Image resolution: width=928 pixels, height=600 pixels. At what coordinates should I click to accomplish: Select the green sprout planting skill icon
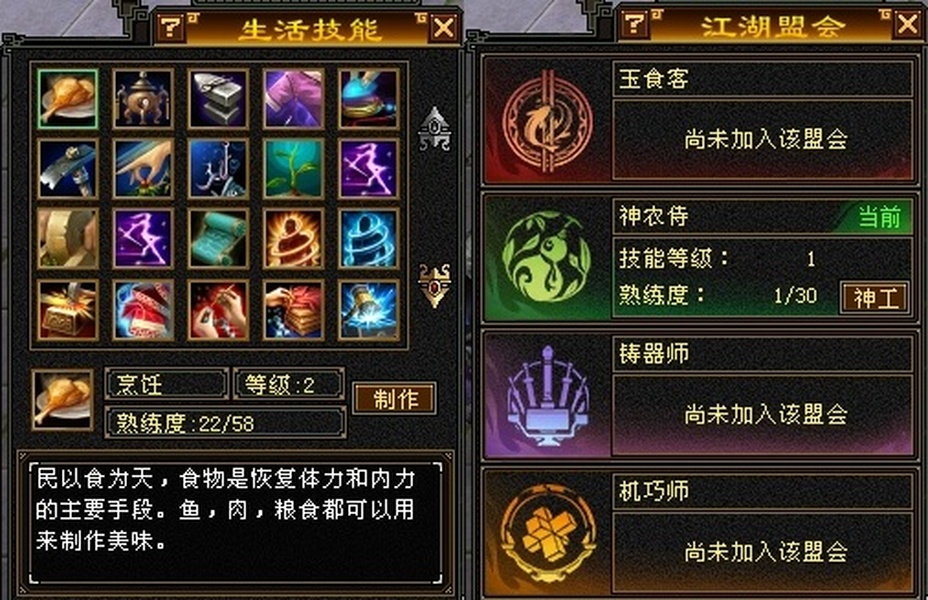[x=294, y=169]
